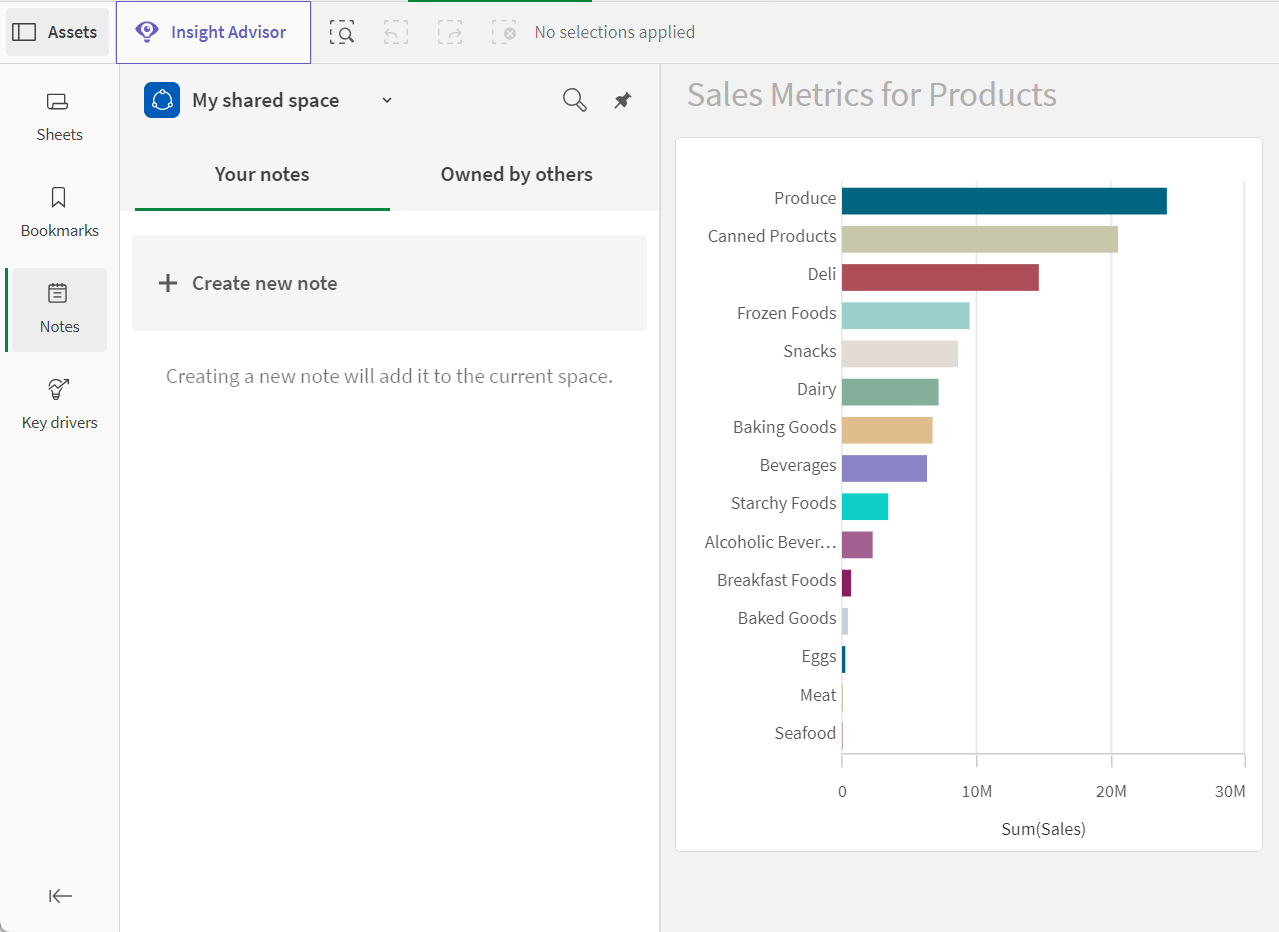Click the Alcoholic Beverages bar
This screenshot has width=1279, height=932.
(x=857, y=545)
